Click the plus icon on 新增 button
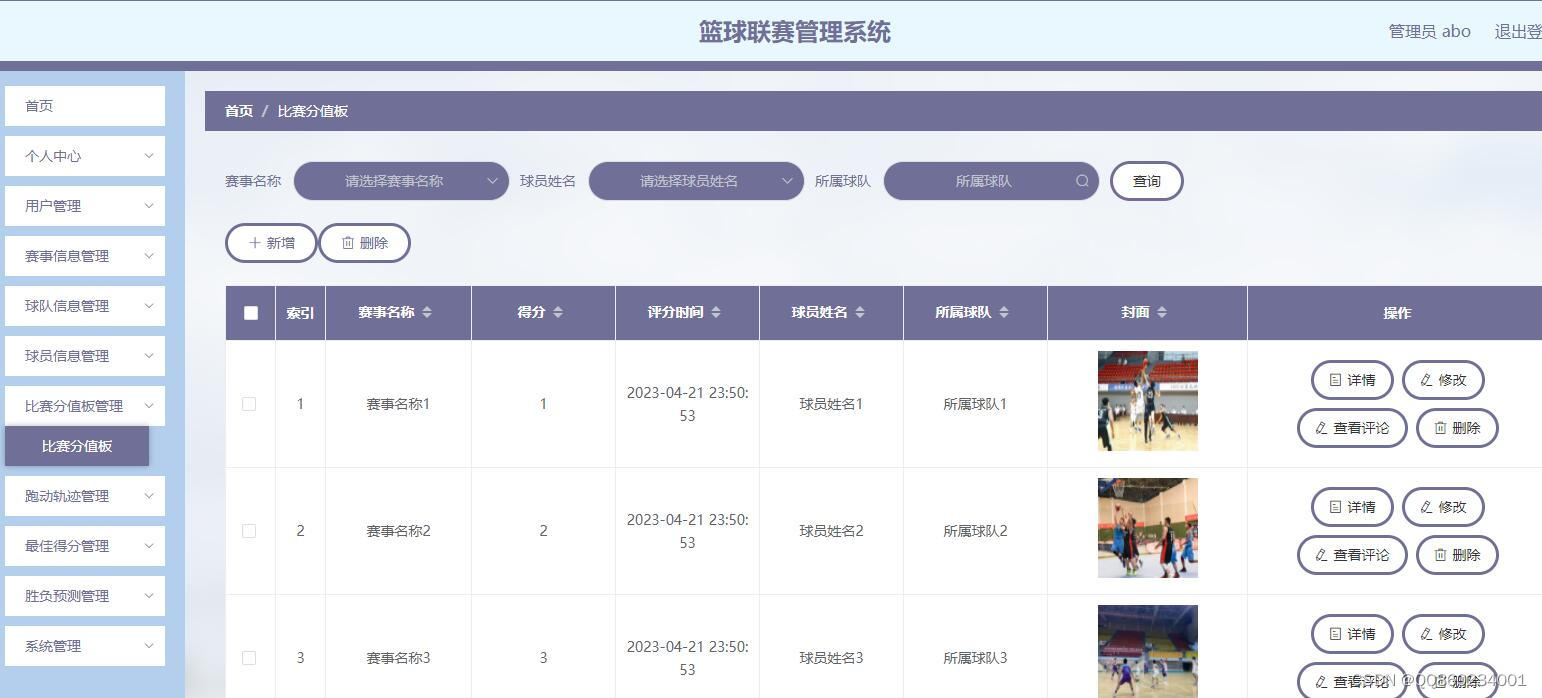Screen dimensions: 1542x698 click(x=256, y=242)
